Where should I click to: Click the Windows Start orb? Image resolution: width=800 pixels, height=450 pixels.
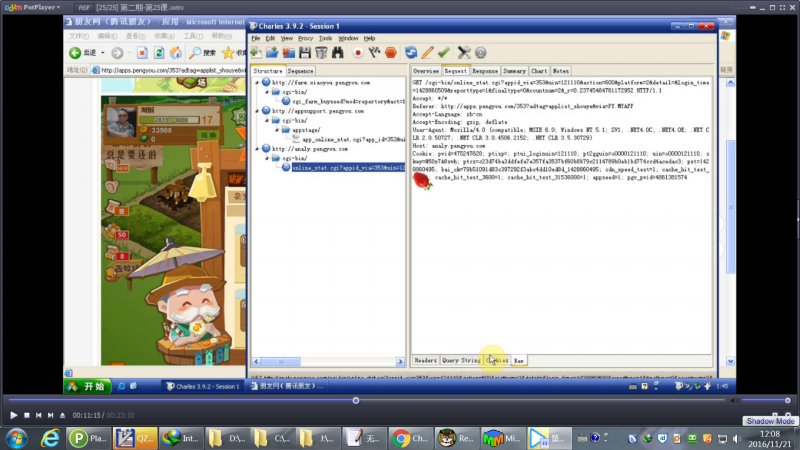click(x=16, y=438)
